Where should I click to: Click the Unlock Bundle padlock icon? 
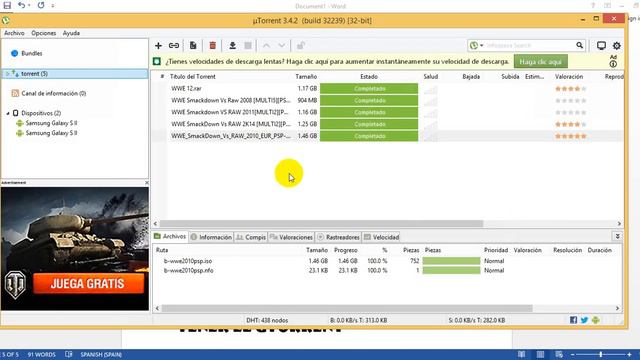pos(301,46)
